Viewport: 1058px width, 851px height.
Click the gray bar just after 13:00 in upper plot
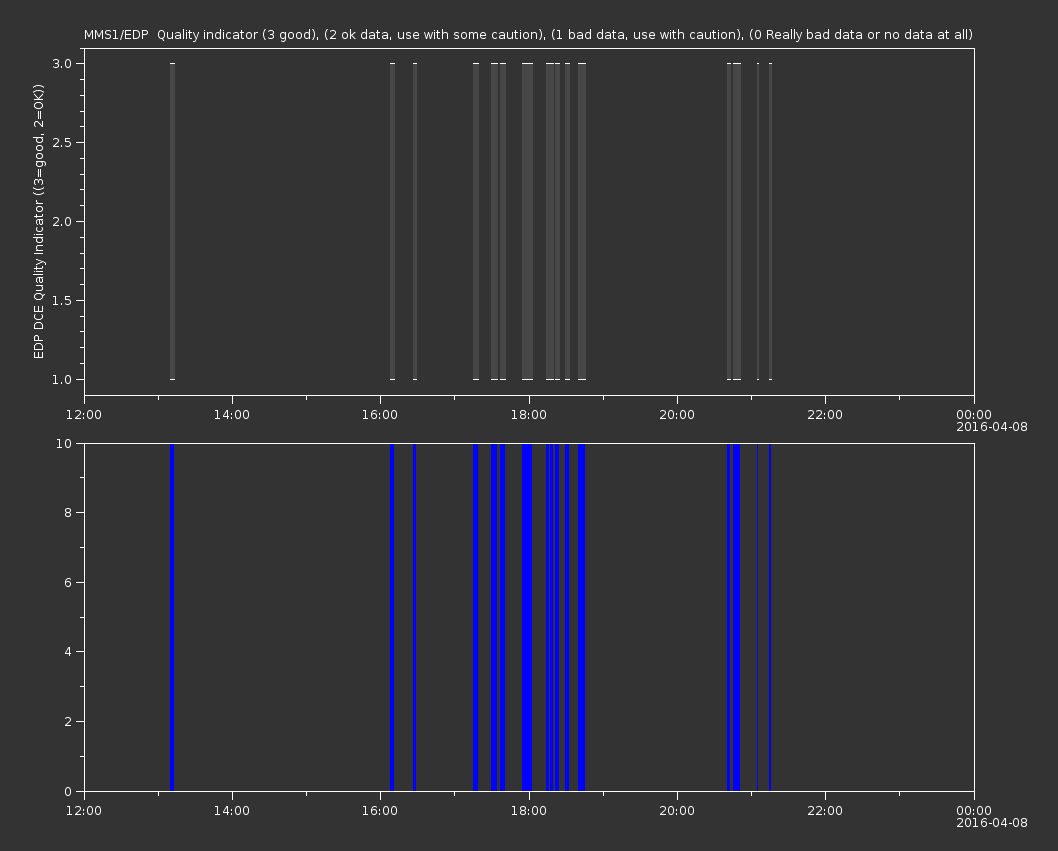click(172, 221)
